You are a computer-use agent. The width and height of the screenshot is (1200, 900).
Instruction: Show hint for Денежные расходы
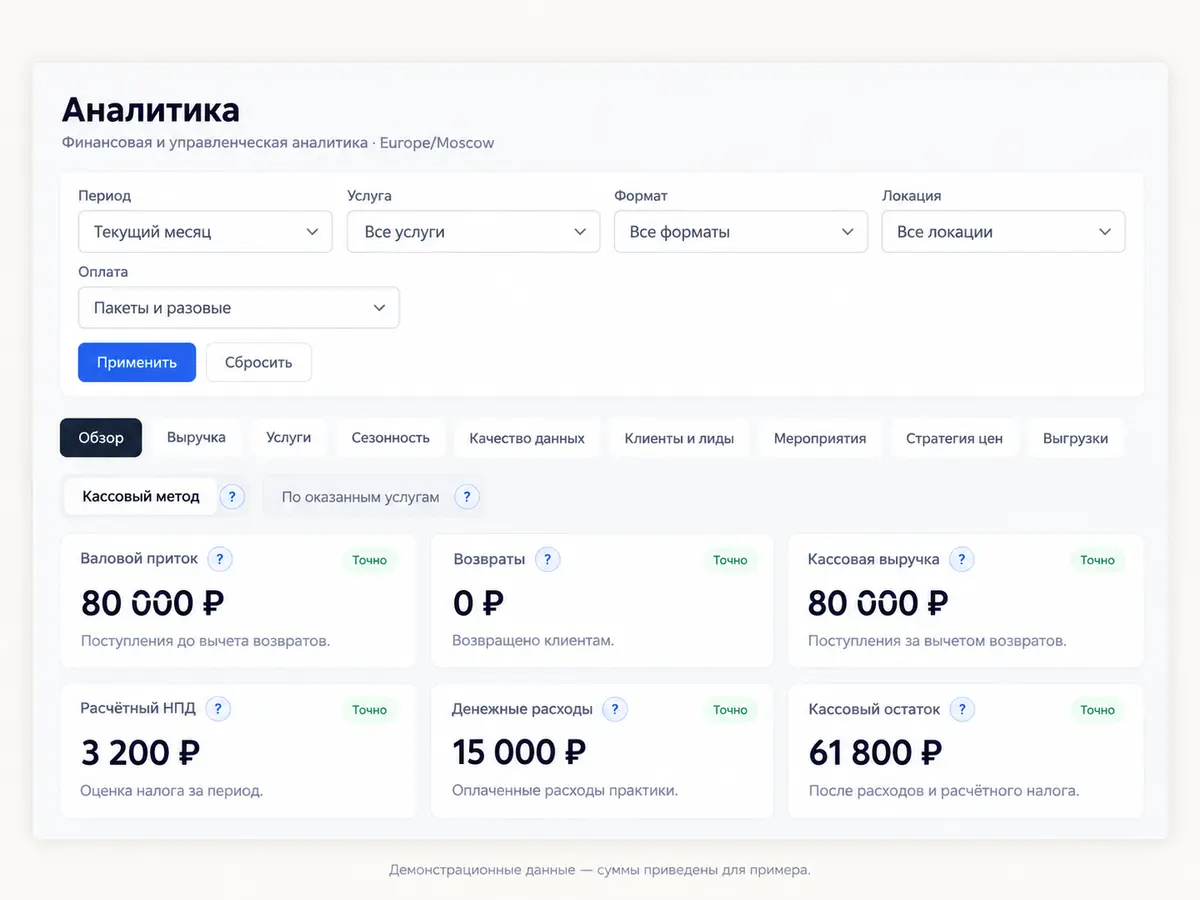coord(615,709)
